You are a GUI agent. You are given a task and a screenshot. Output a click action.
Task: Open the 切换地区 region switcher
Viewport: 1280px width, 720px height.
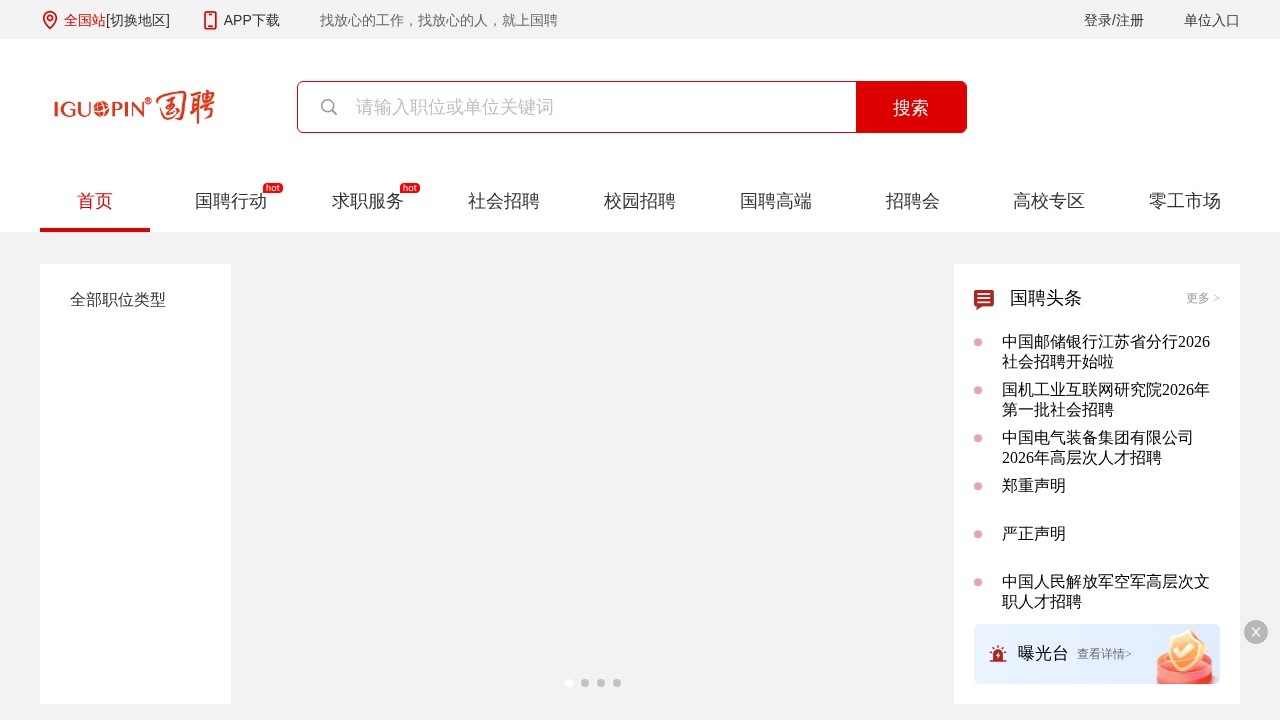click(137, 20)
